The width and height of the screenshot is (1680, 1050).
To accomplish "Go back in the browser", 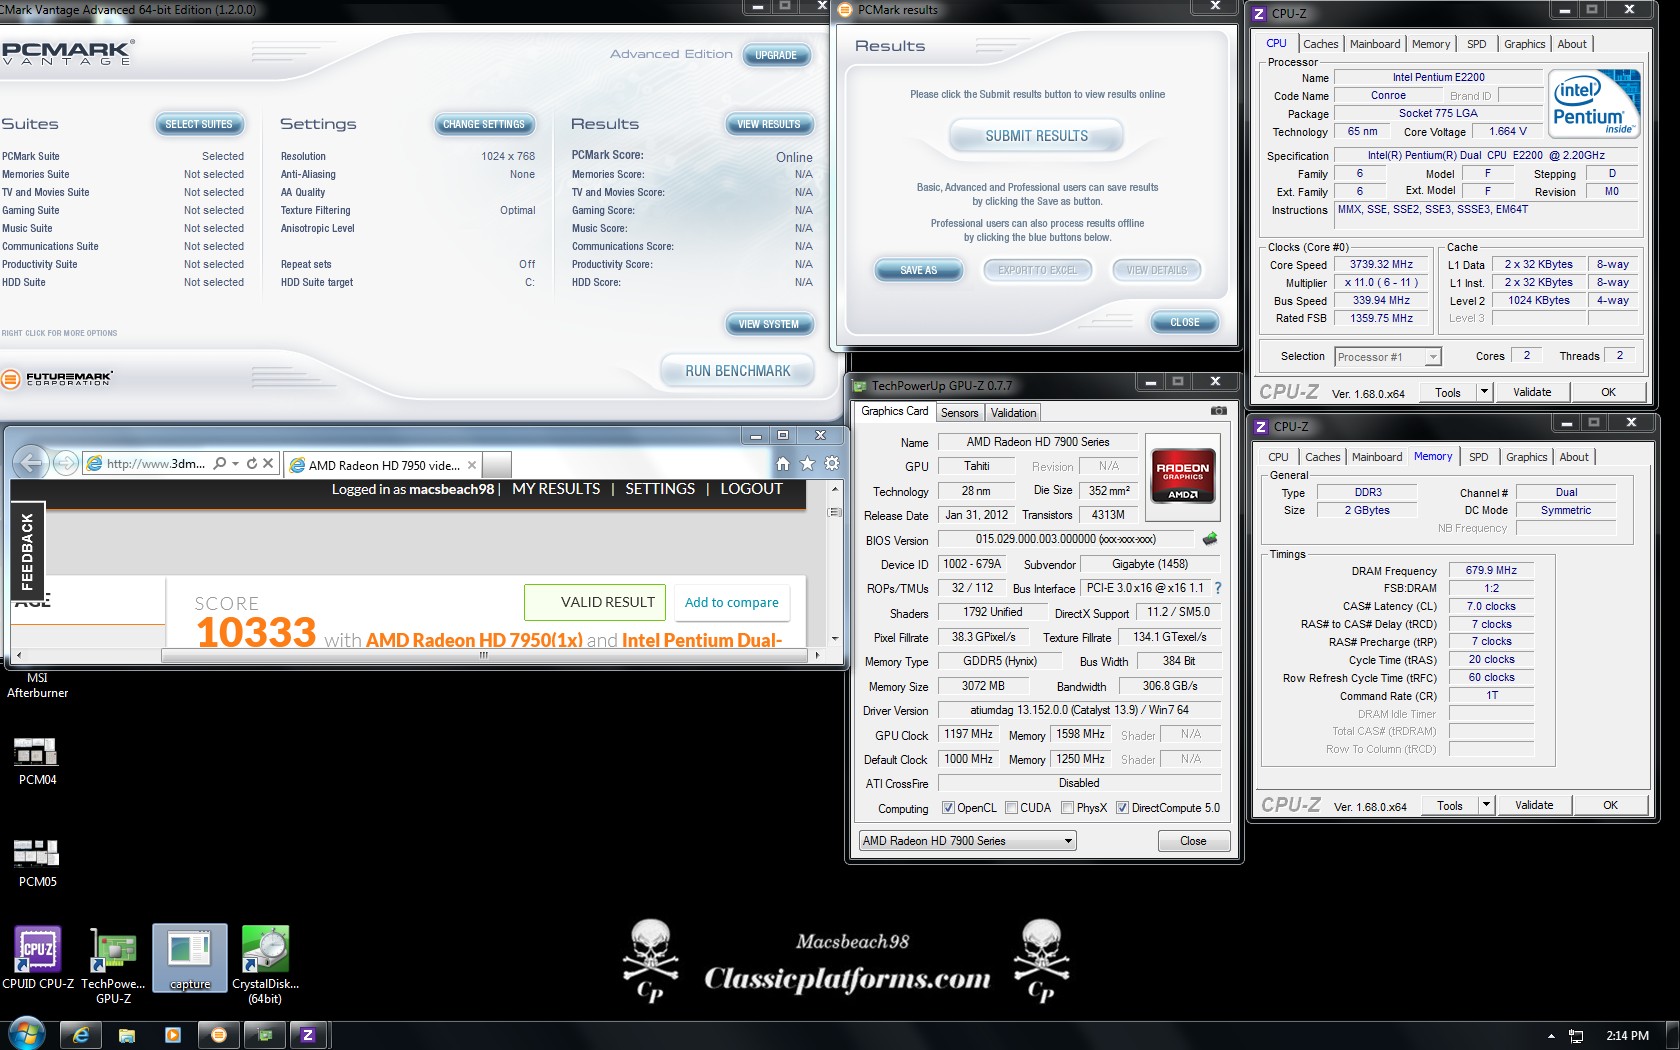I will coord(31,462).
